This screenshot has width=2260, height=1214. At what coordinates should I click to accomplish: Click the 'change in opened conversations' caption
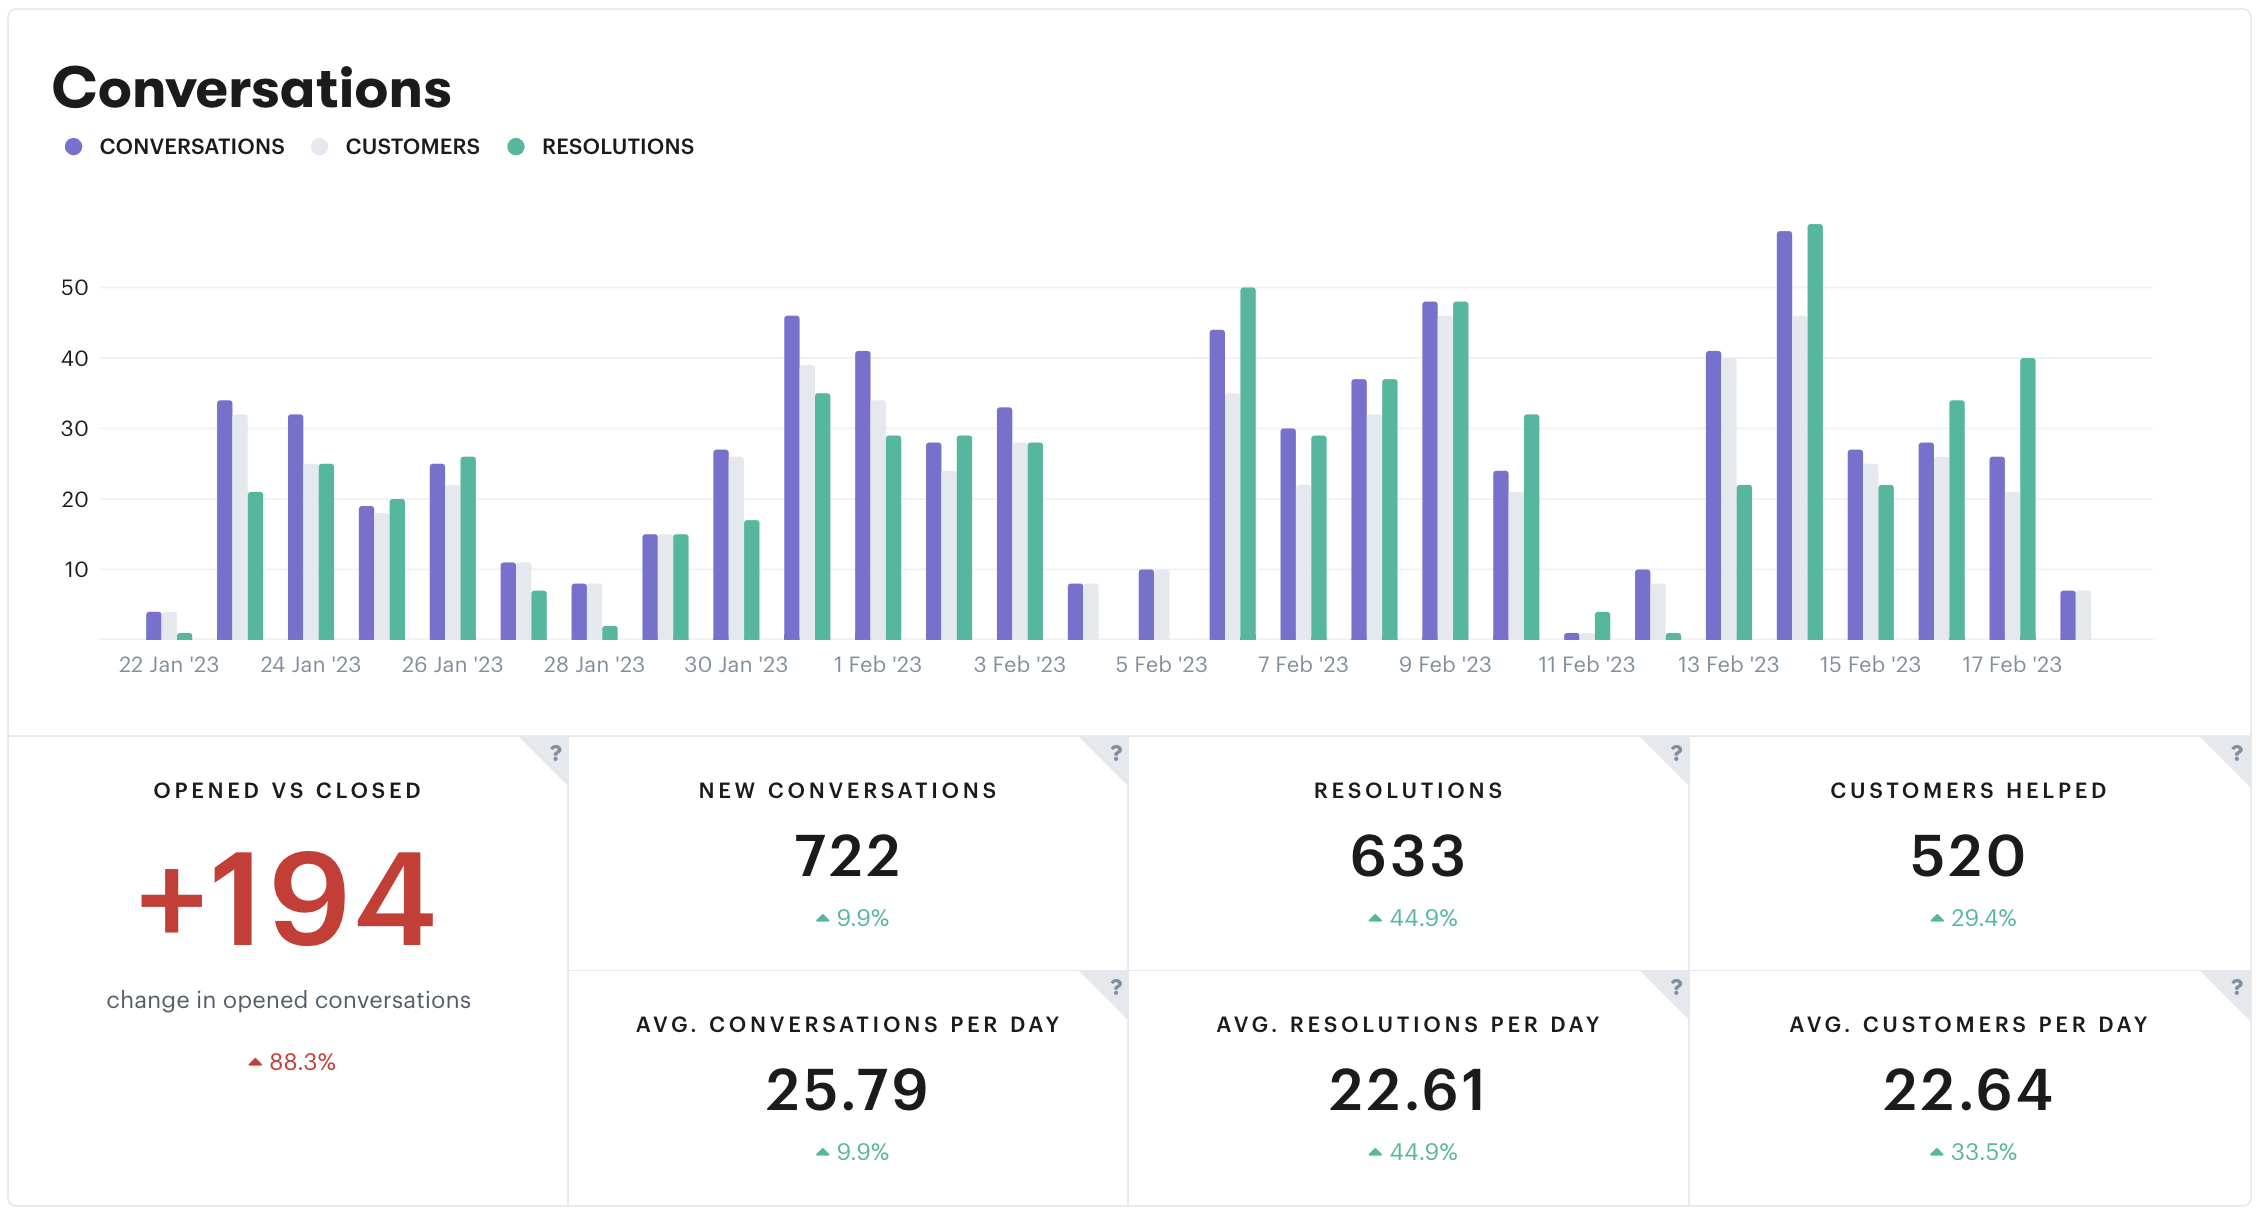click(289, 1000)
